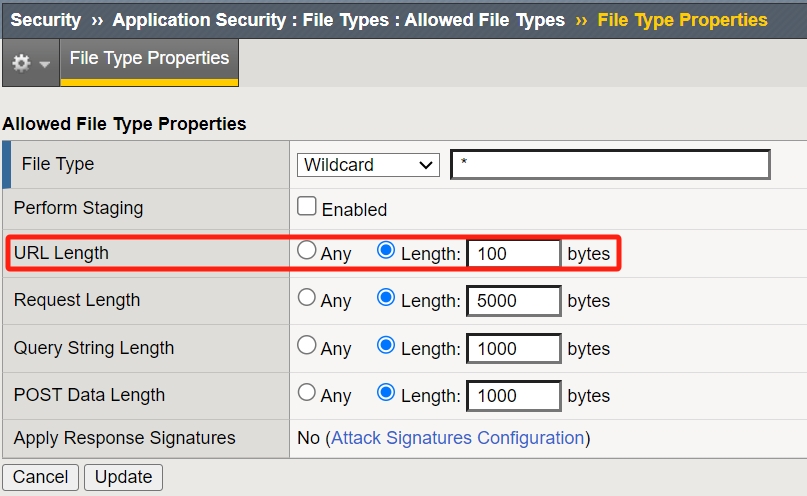Click the Query String Length value field

[513, 348]
